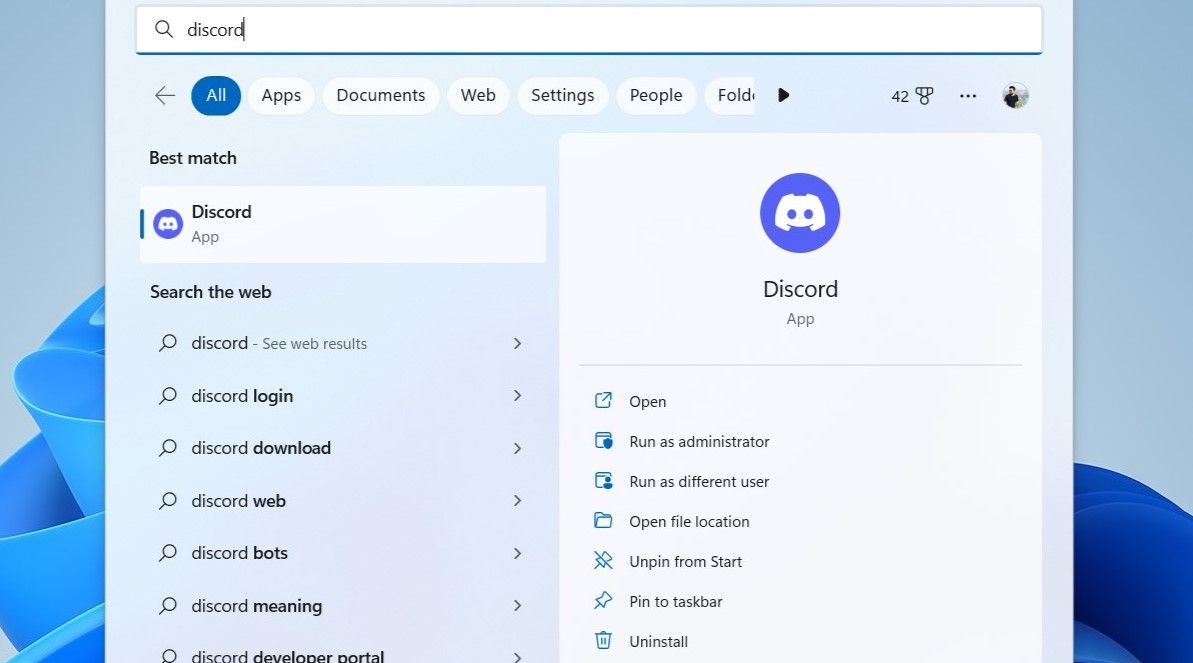The width and height of the screenshot is (1193, 663).
Task: Switch to the Web filter tab
Action: point(478,95)
